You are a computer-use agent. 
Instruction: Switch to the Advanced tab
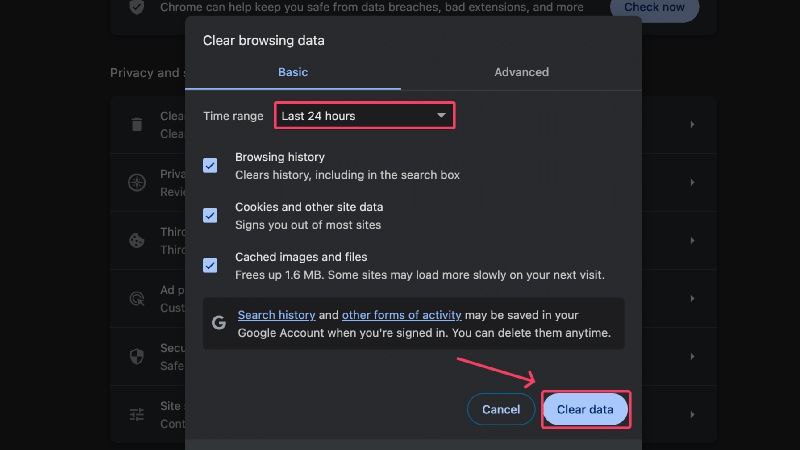coord(521,72)
